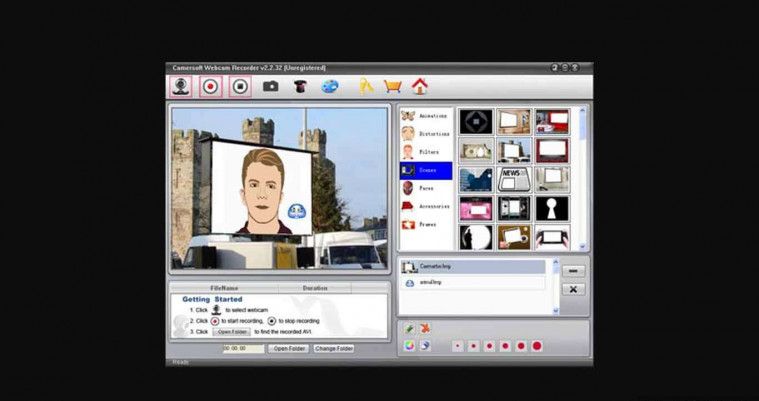Choose the keyhole scene thumbnail
Viewport: 759px width, 401px height.
tap(552, 209)
